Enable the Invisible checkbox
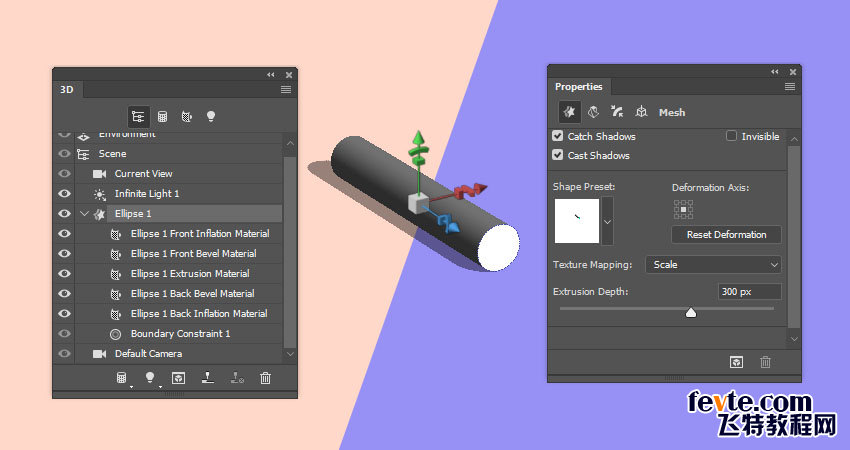850x450 pixels. [x=731, y=136]
